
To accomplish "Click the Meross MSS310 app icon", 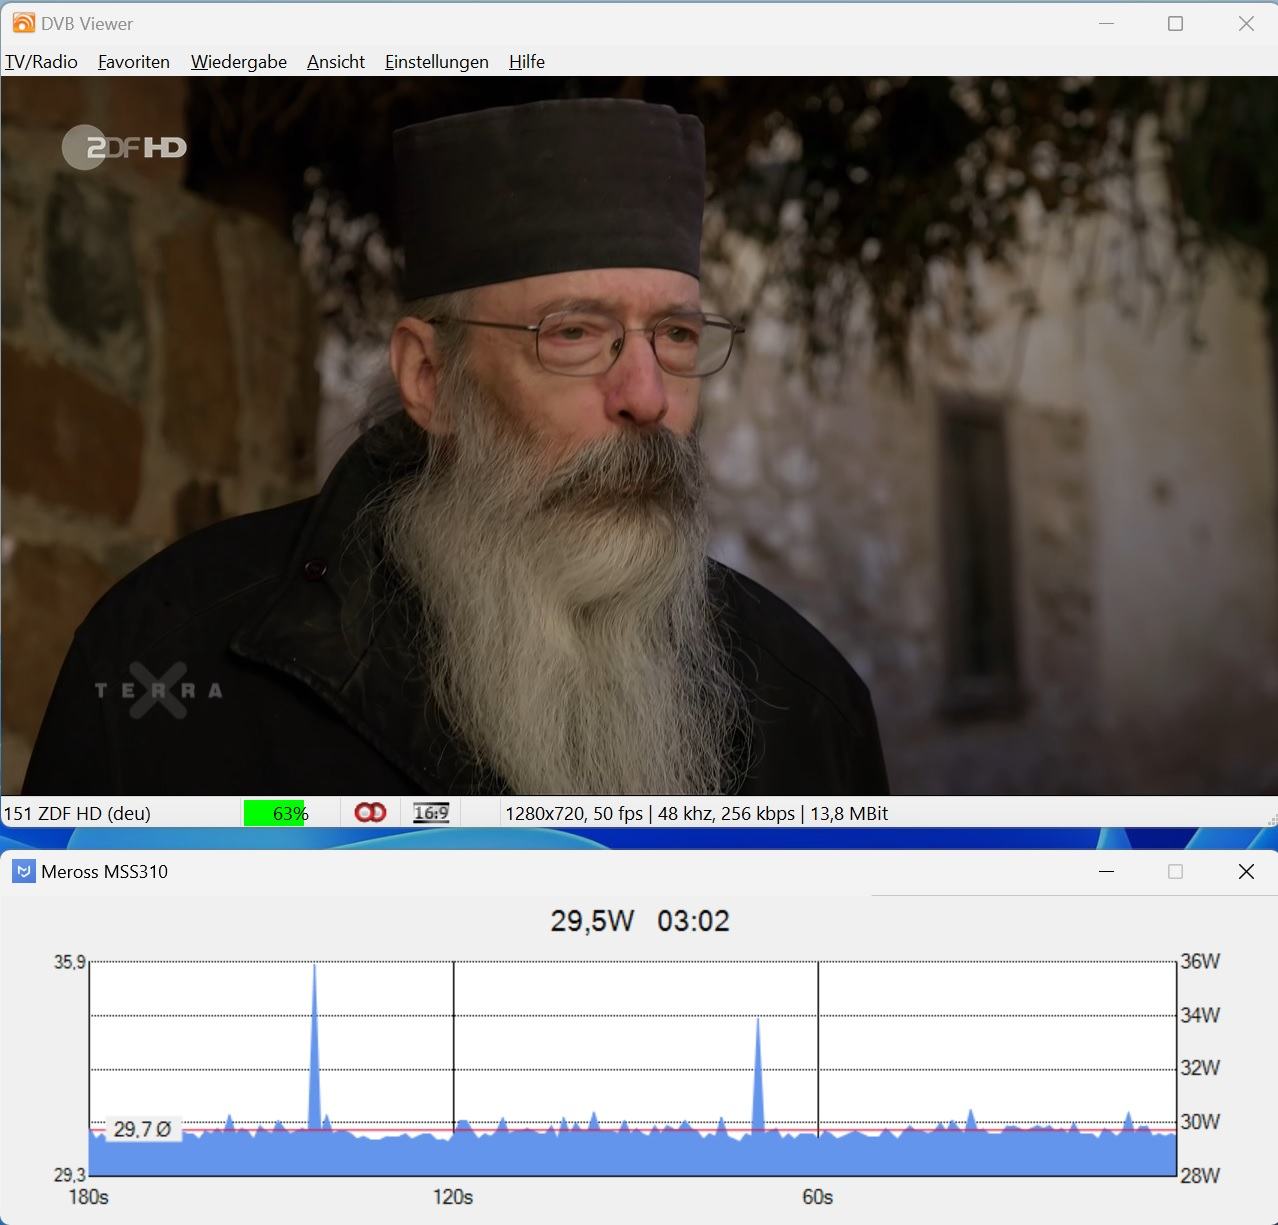I will [x=23, y=871].
